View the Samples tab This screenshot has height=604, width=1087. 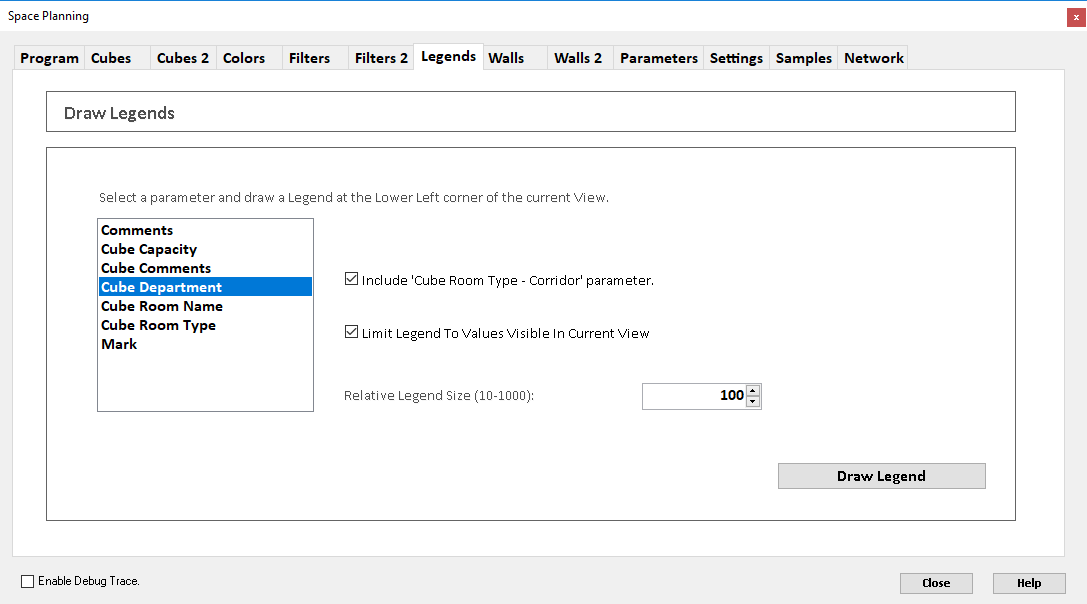coord(803,58)
